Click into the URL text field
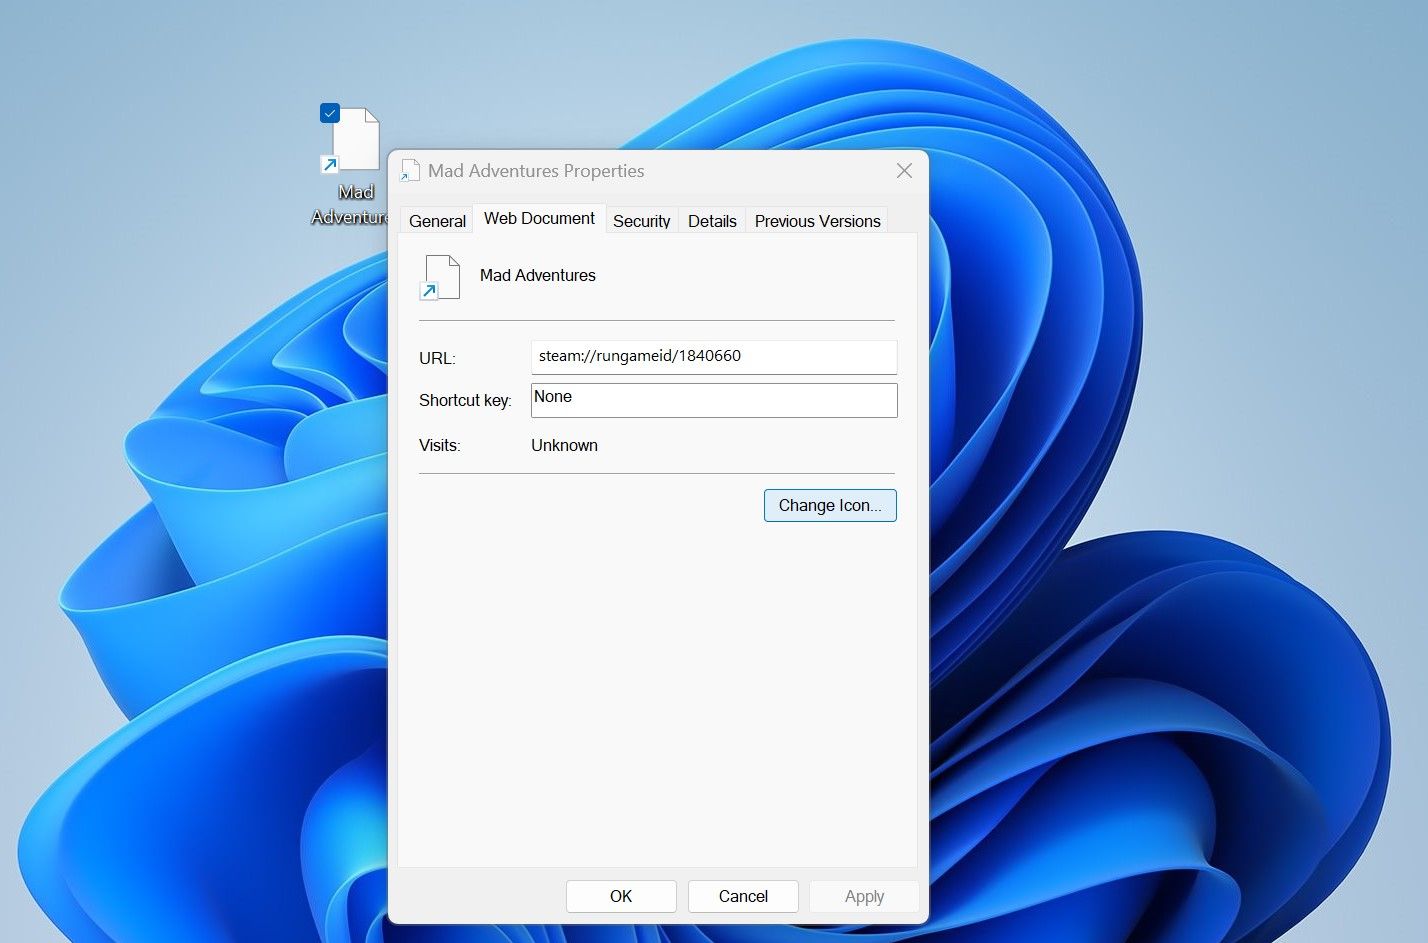Screen dimensions: 1428x943 [x=714, y=357]
